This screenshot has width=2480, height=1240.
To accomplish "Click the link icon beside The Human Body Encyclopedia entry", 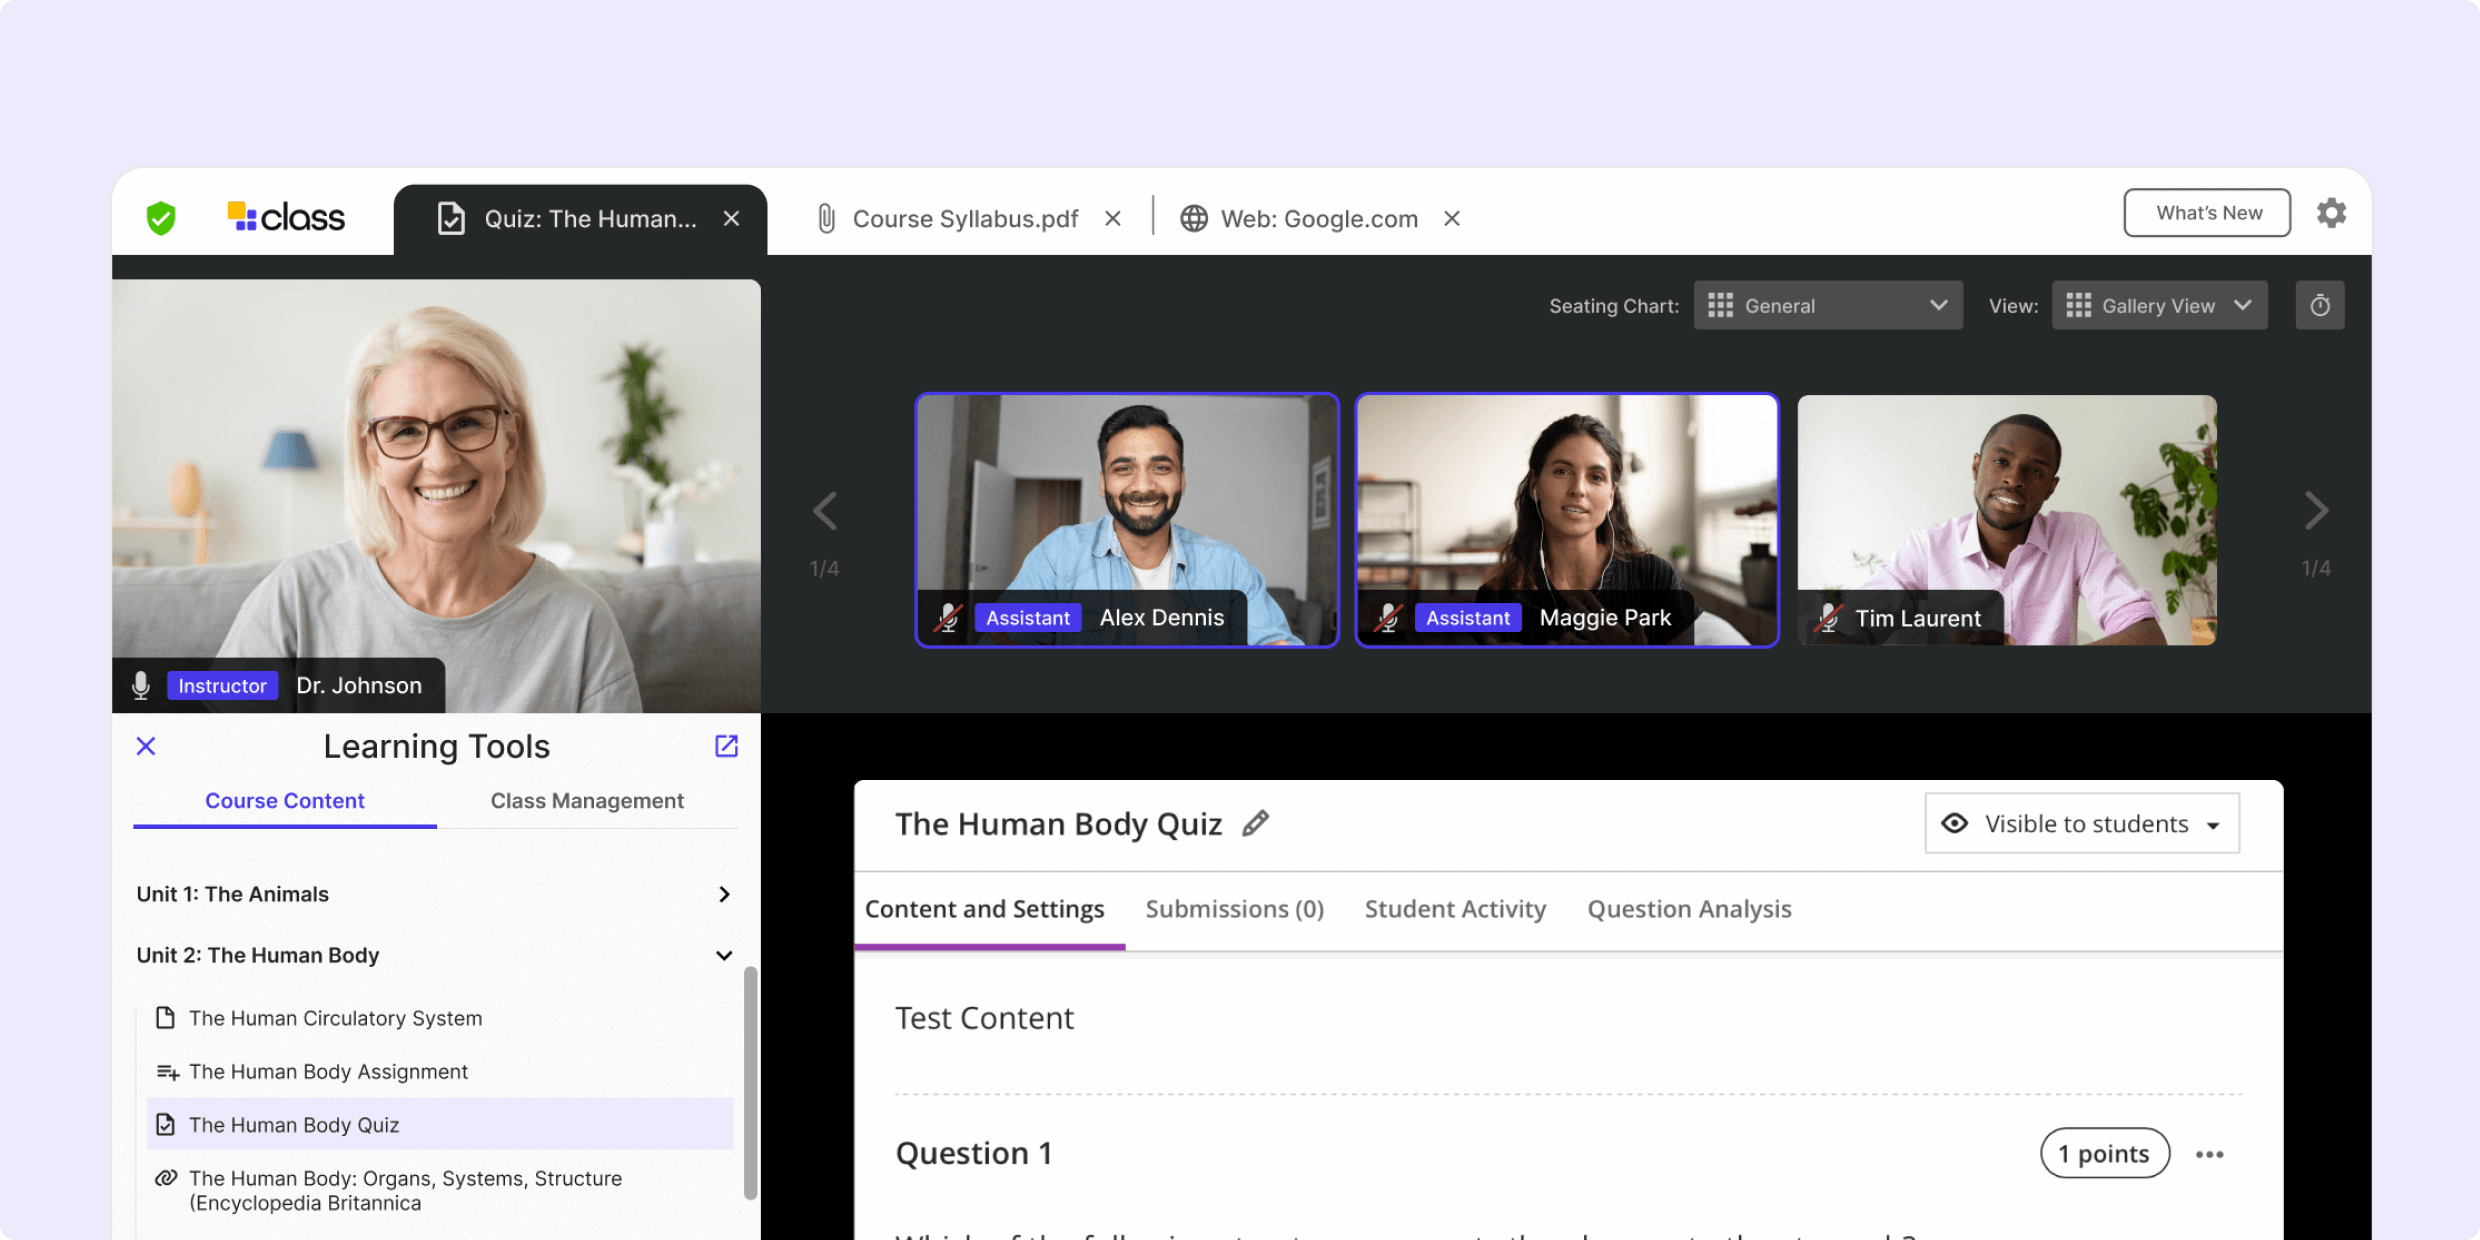I will click(166, 1178).
